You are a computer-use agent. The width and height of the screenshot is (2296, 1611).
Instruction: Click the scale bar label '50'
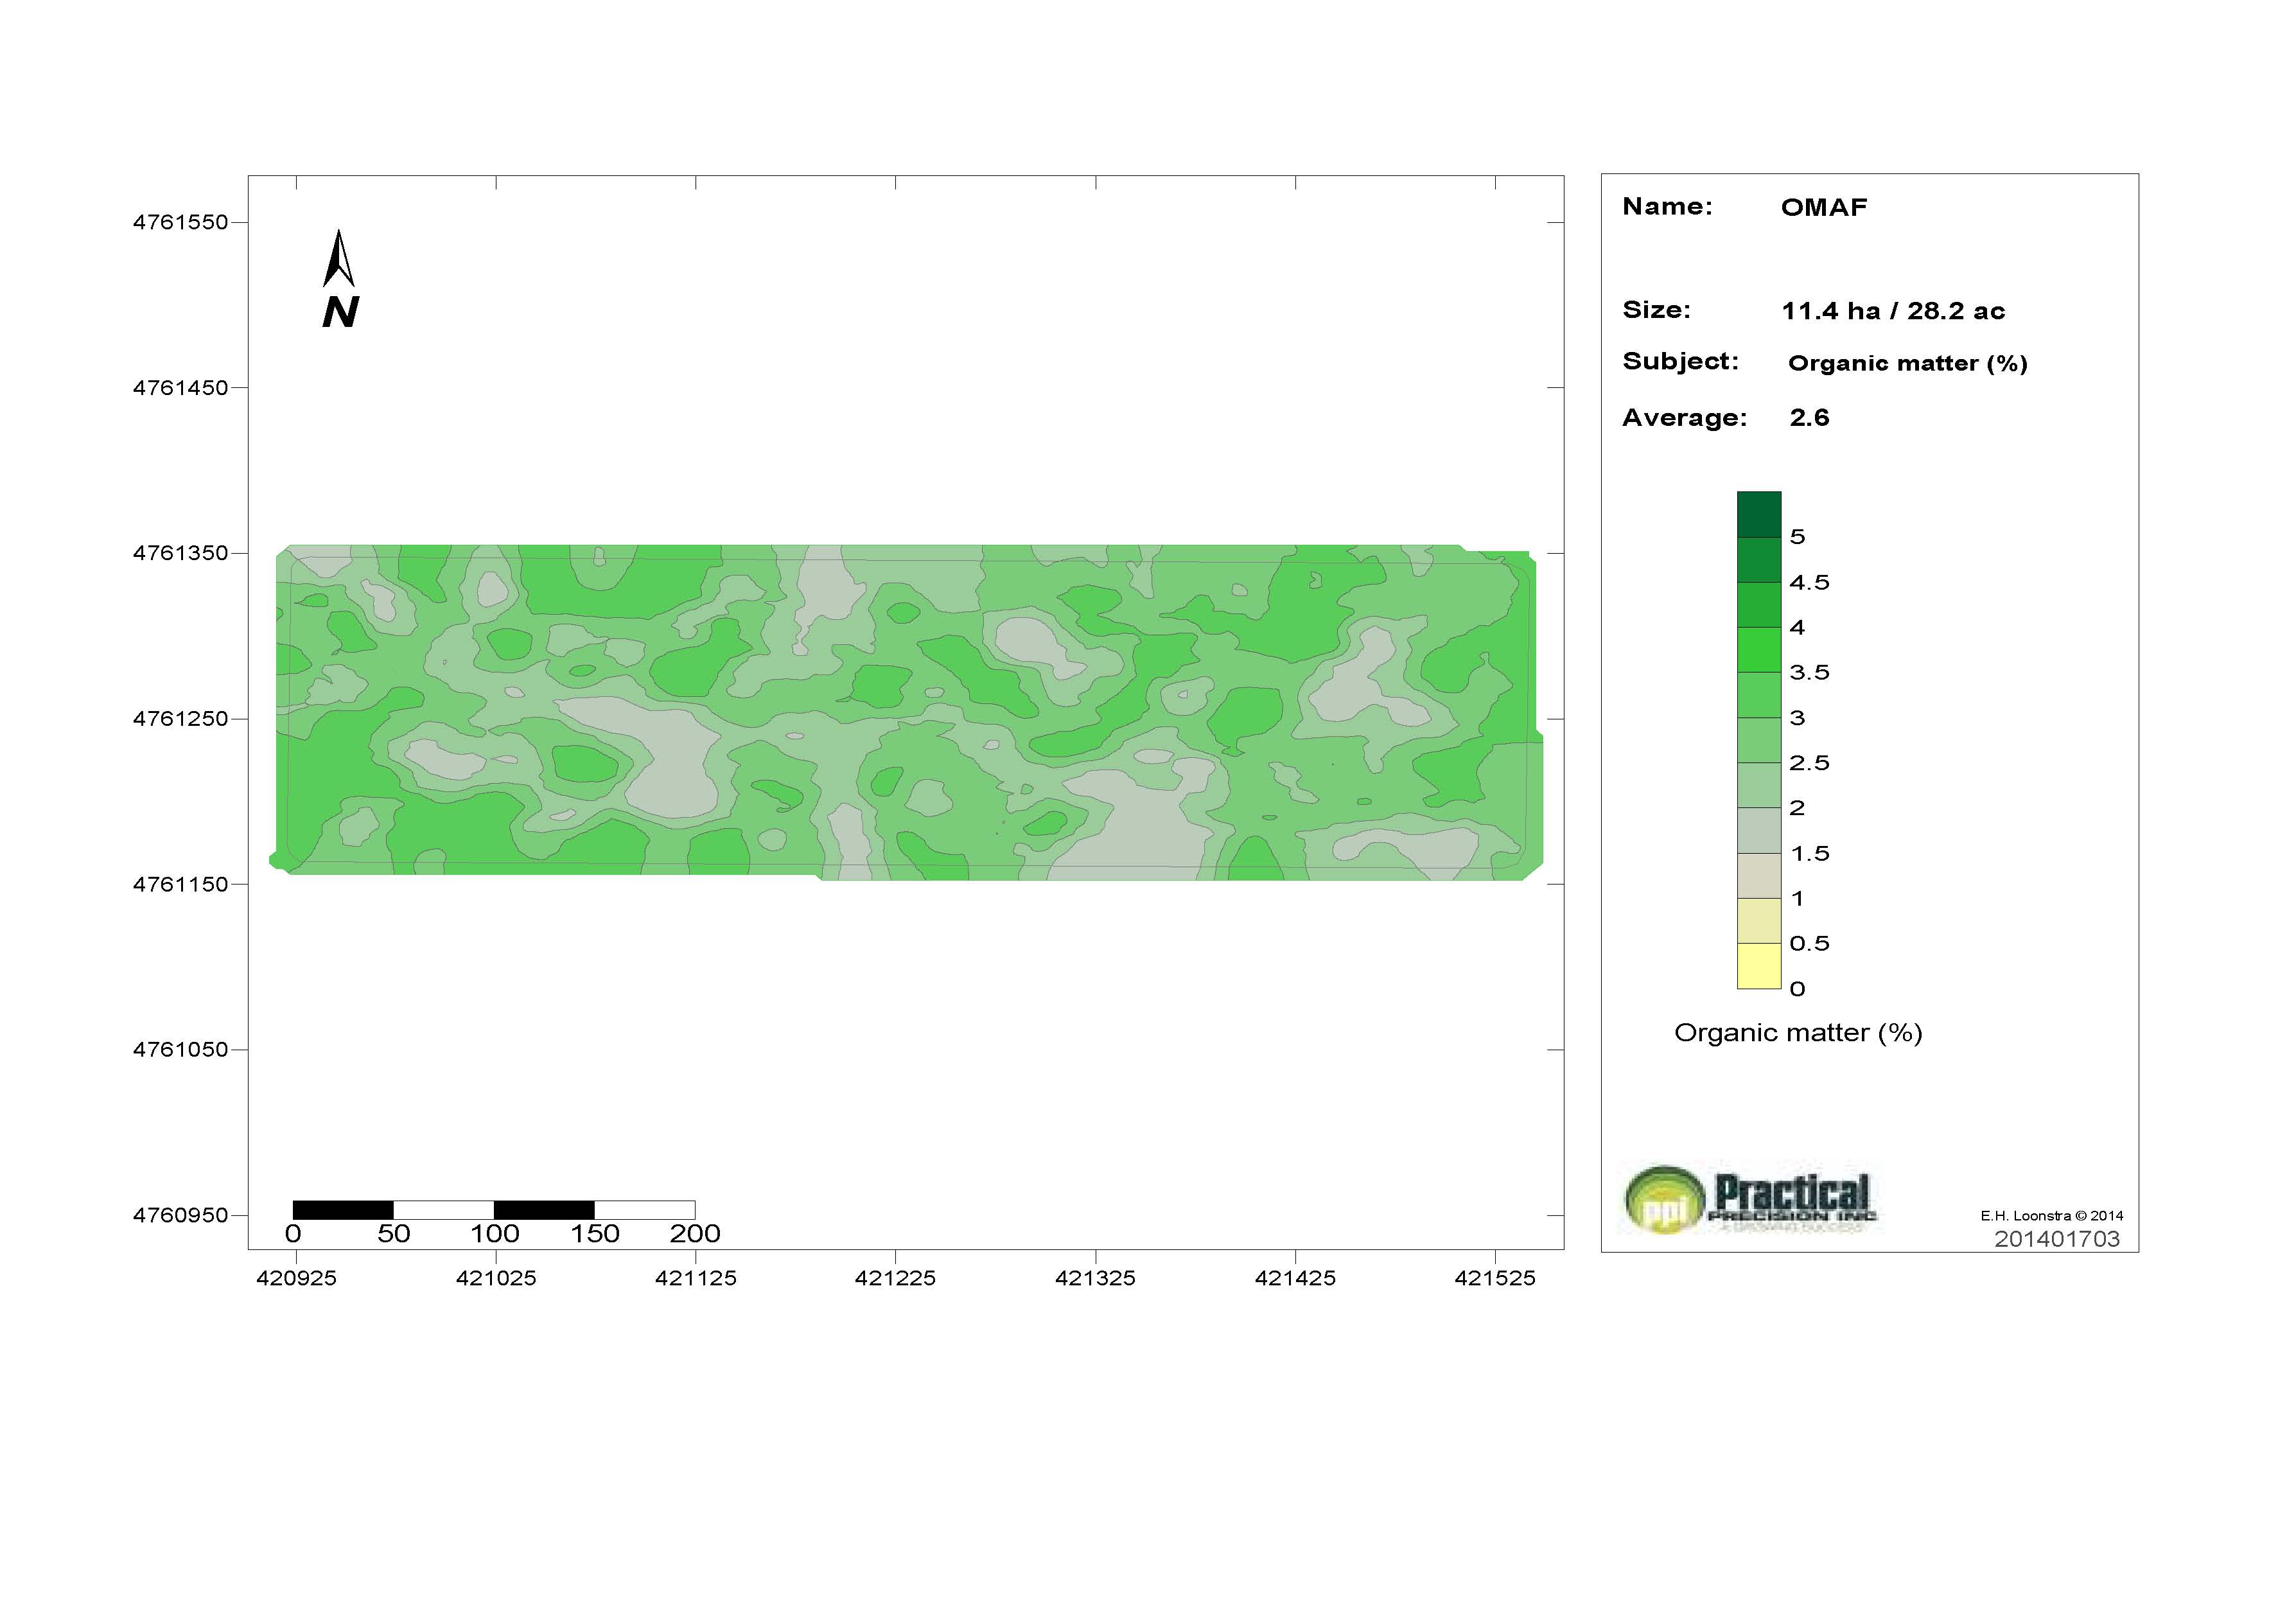(x=394, y=1234)
